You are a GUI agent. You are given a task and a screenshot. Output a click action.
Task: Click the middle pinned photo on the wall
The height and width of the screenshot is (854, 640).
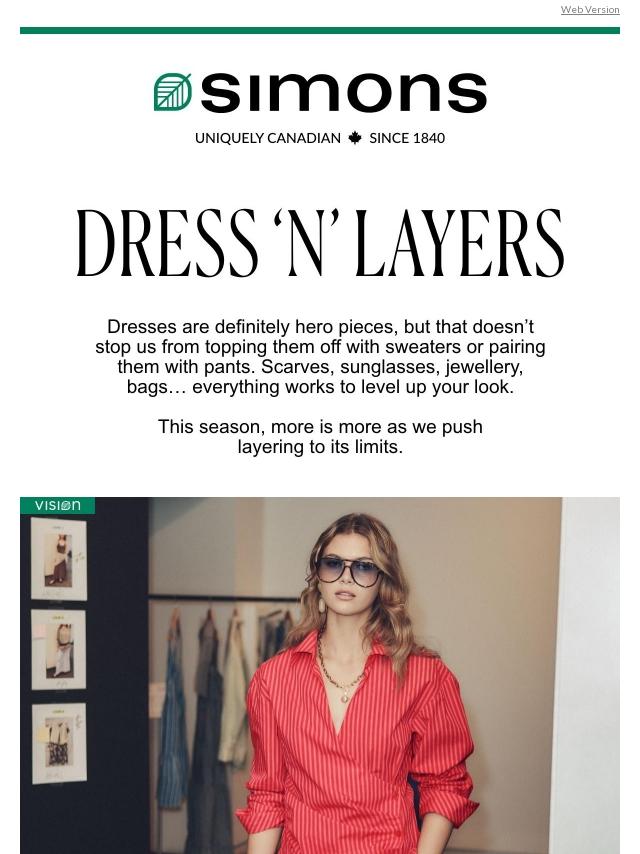click(x=59, y=649)
